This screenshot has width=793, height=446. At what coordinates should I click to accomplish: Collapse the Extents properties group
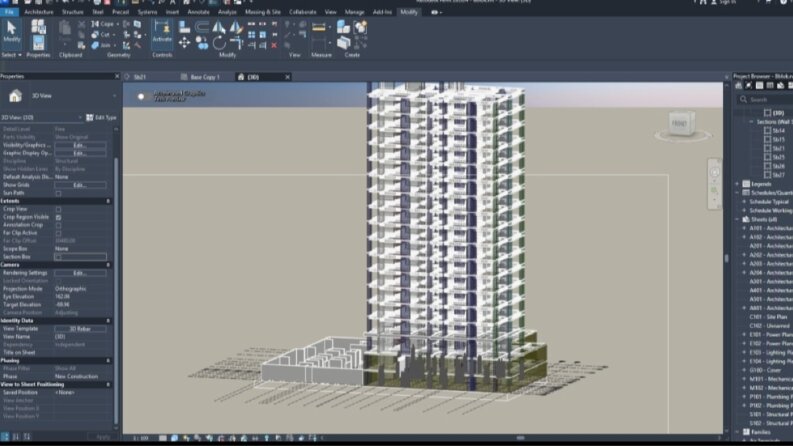pyautogui.click(x=108, y=201)
